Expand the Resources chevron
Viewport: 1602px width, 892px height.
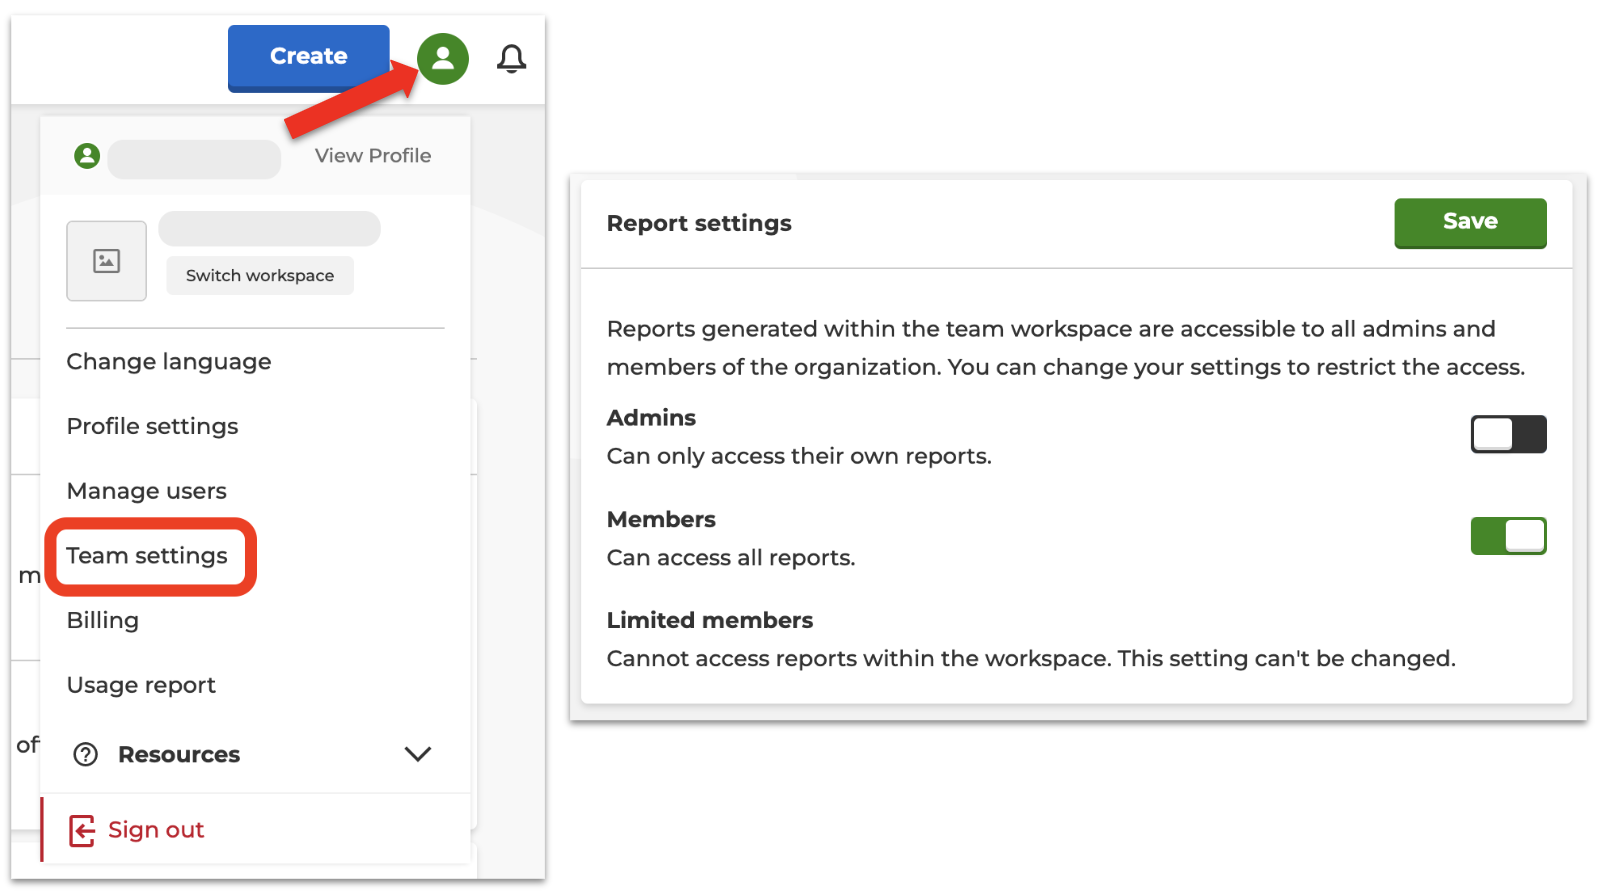click(x=418, y=755)
